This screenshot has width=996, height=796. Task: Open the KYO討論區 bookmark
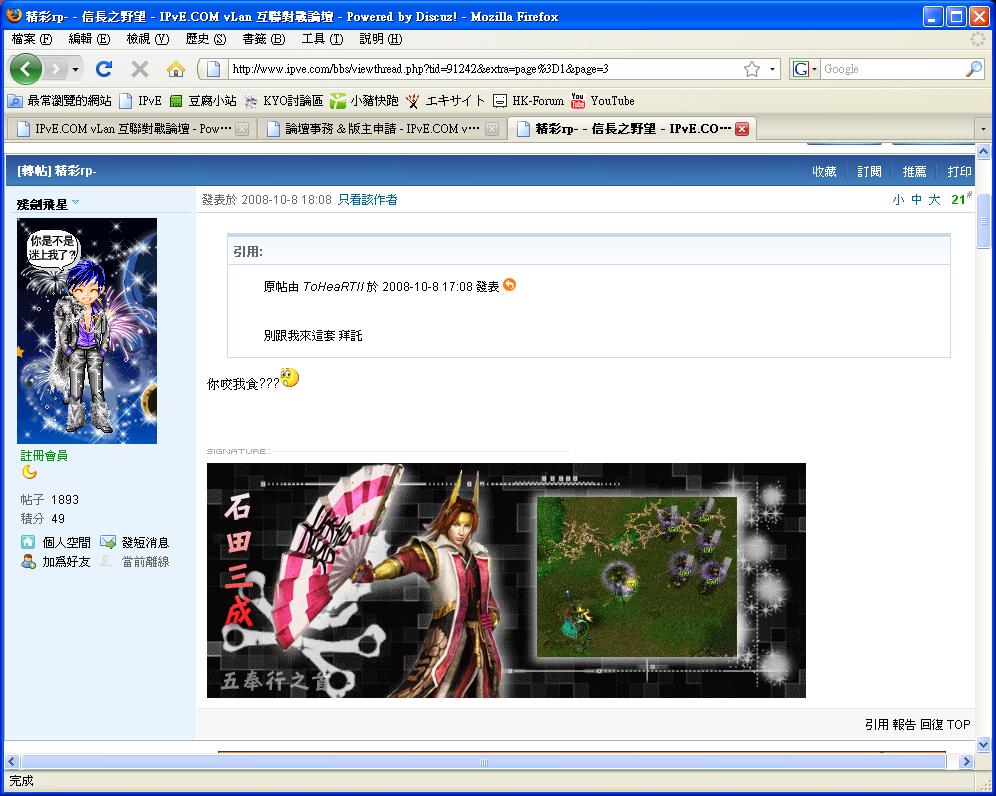pos(283,100)
